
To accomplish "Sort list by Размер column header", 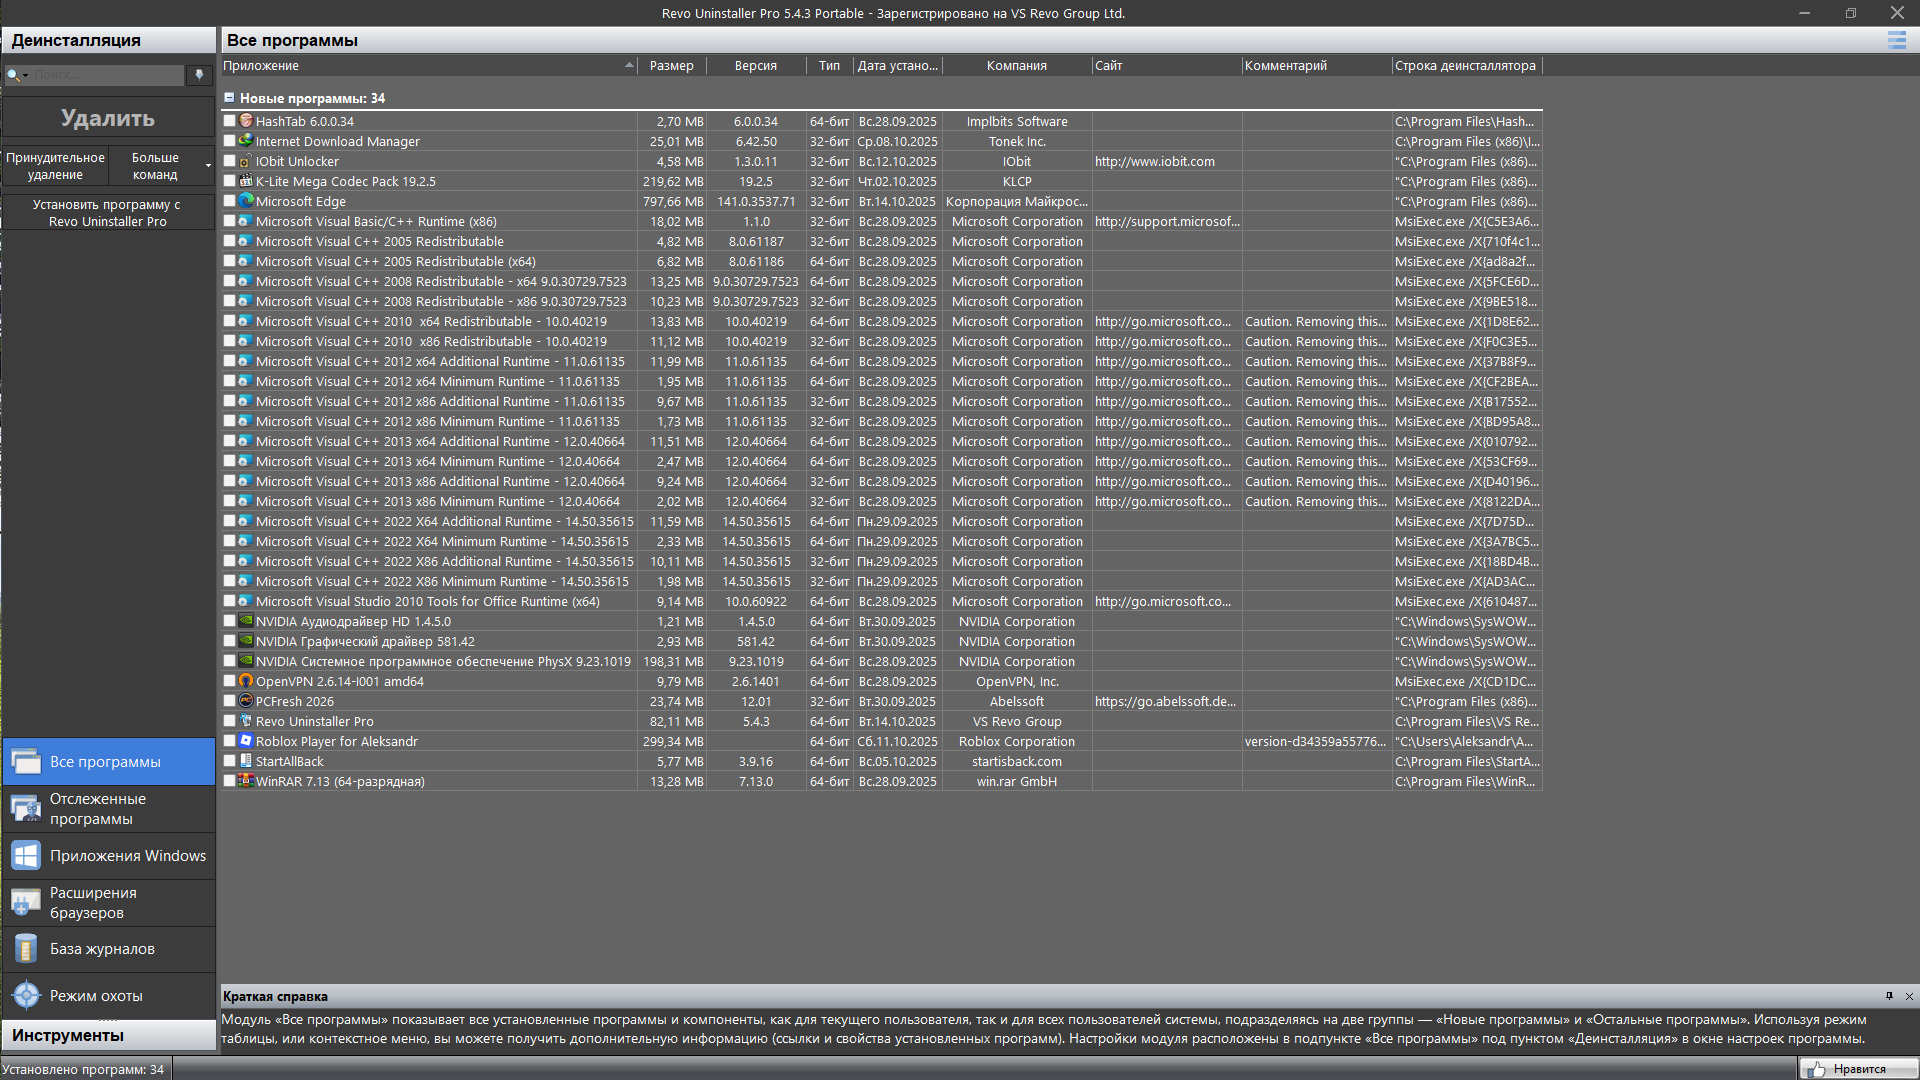I will tap(671, 66).
